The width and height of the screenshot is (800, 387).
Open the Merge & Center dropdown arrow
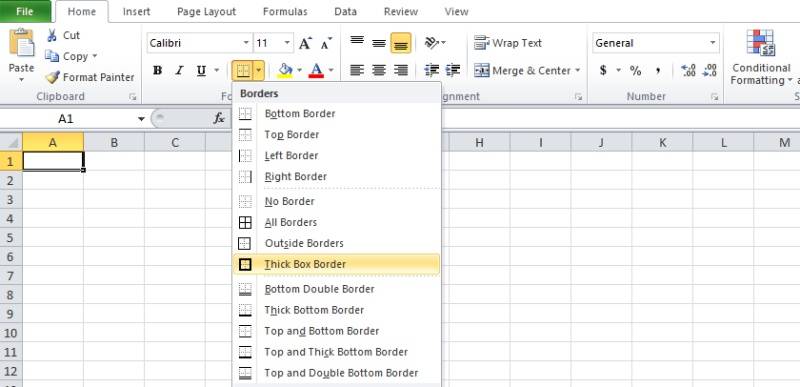[578, 70]
